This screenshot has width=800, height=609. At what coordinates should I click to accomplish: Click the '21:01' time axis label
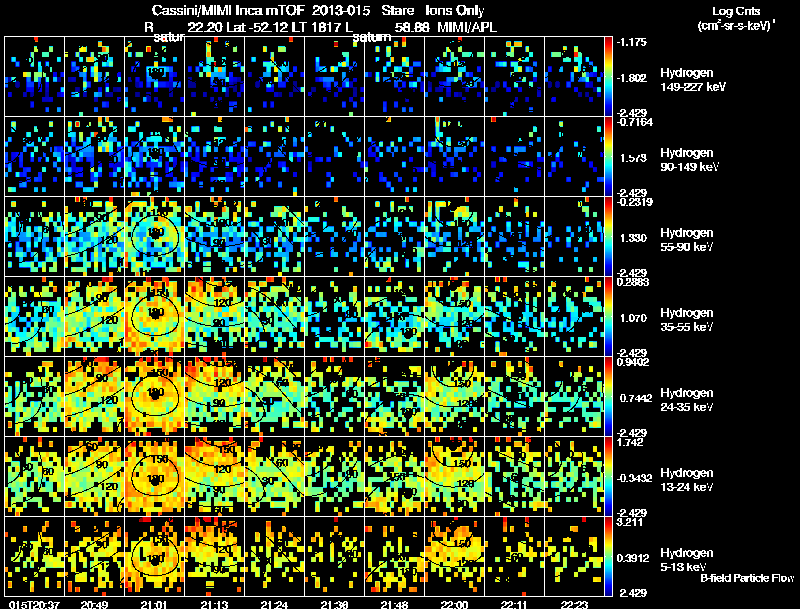(x=155, y=604)
